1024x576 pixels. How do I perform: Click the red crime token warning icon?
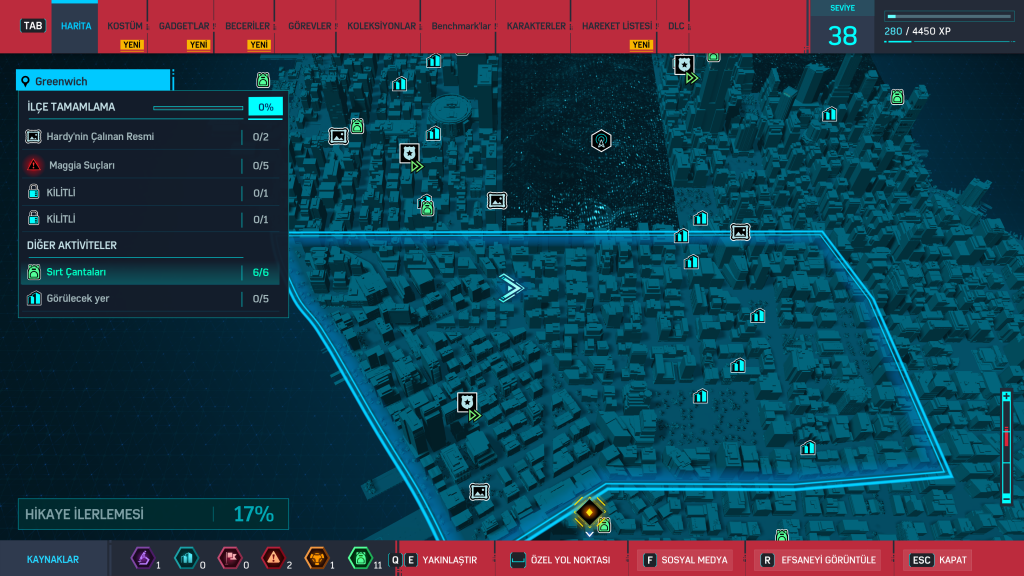point(274,558)
